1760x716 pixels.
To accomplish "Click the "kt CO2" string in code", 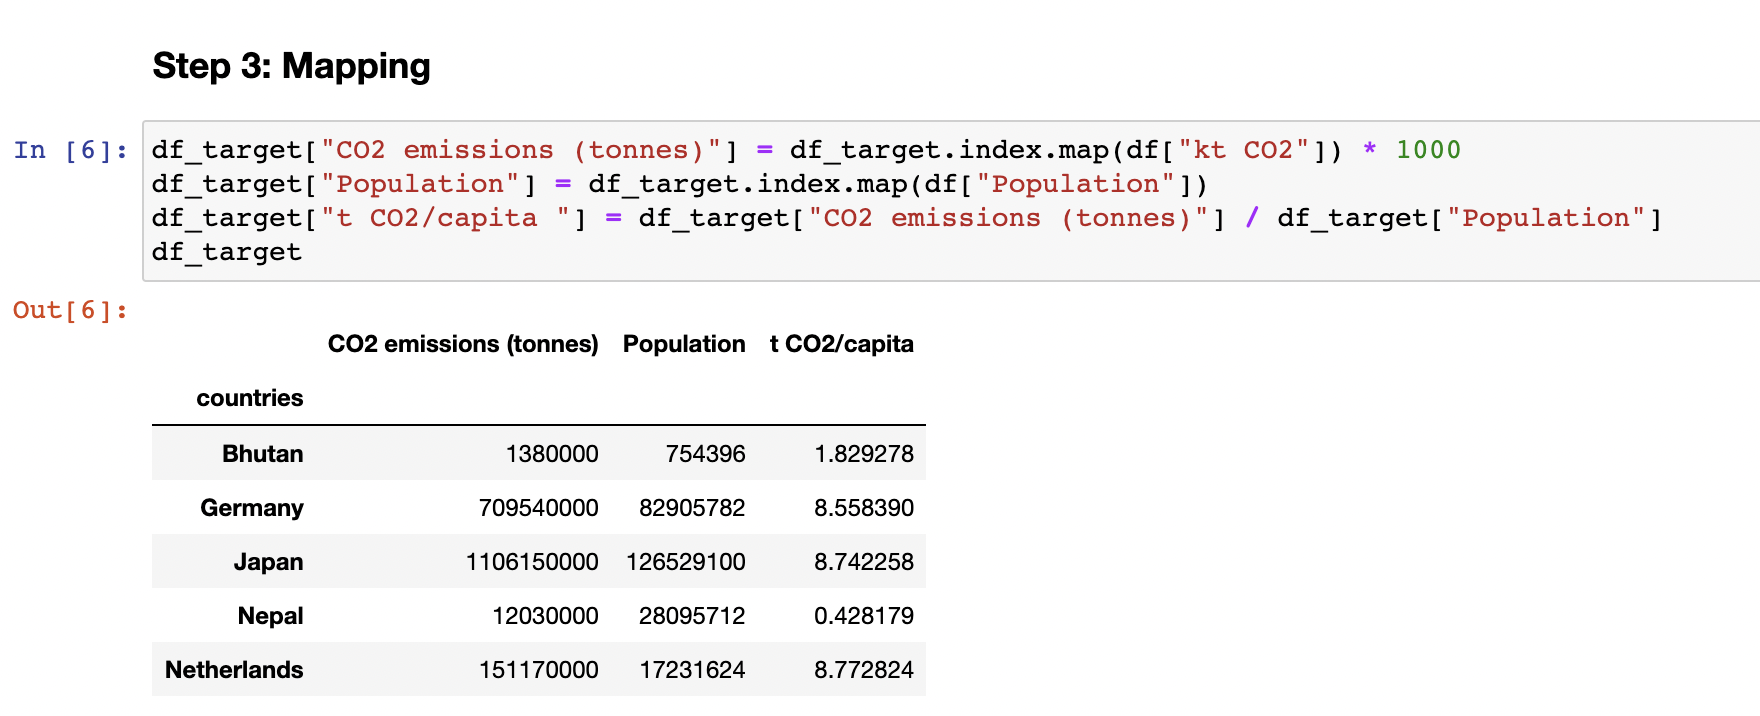I will tap(1243, 150).
